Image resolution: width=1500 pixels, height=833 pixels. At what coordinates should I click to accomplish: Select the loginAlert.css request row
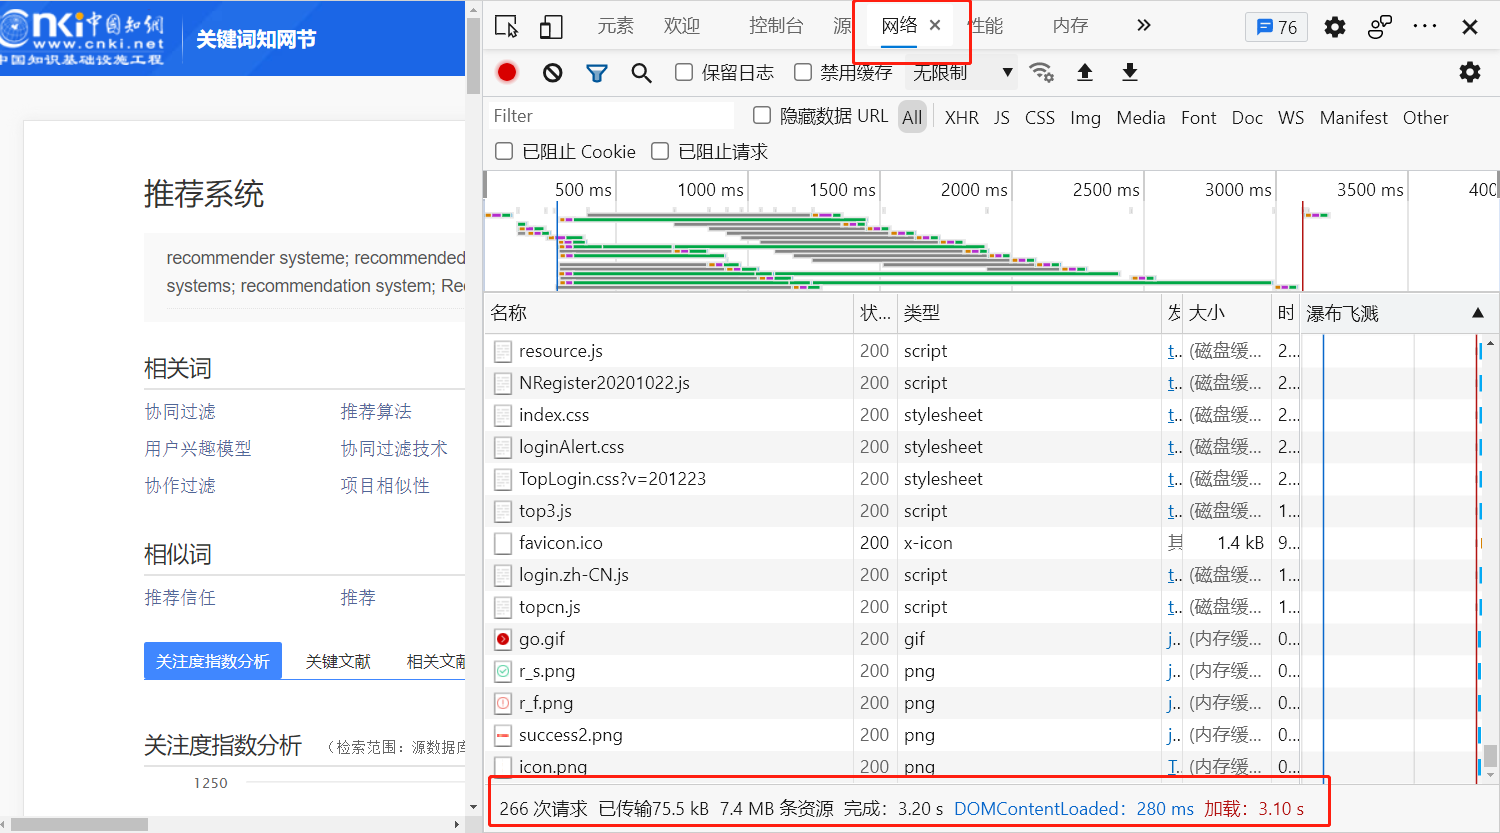891,447
